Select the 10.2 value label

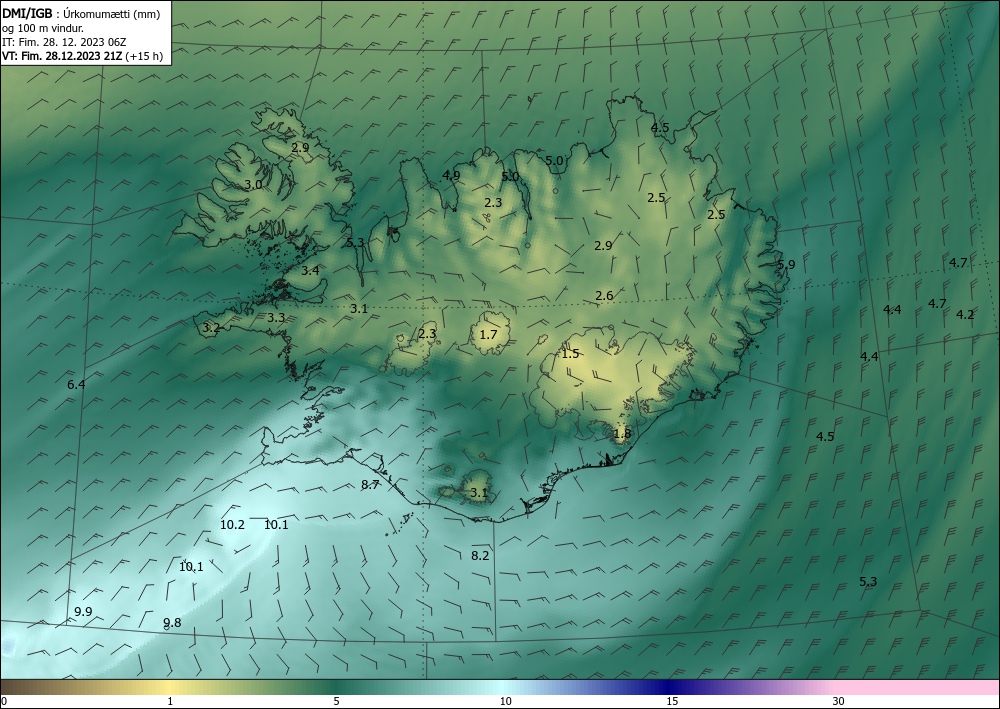[233, 525]
